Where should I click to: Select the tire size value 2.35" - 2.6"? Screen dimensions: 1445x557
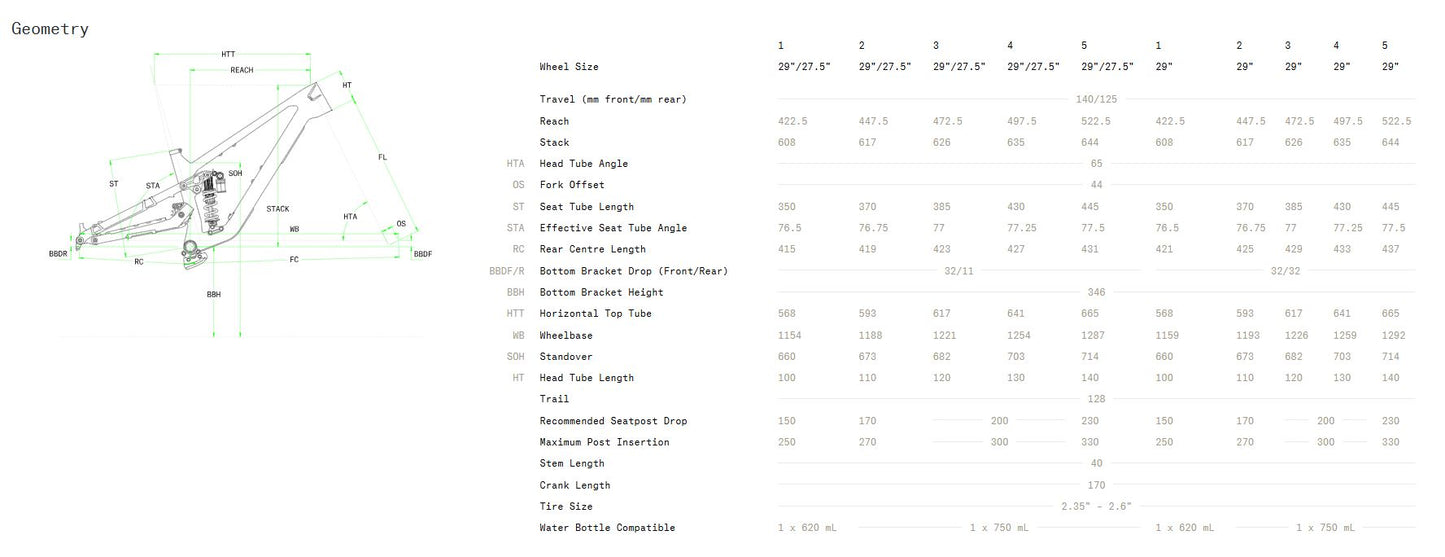point(1096,507)
